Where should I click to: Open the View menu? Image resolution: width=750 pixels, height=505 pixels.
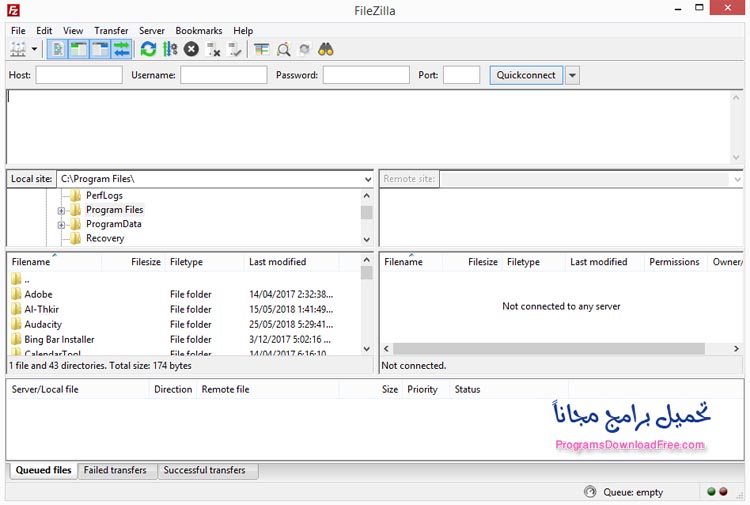73,31
